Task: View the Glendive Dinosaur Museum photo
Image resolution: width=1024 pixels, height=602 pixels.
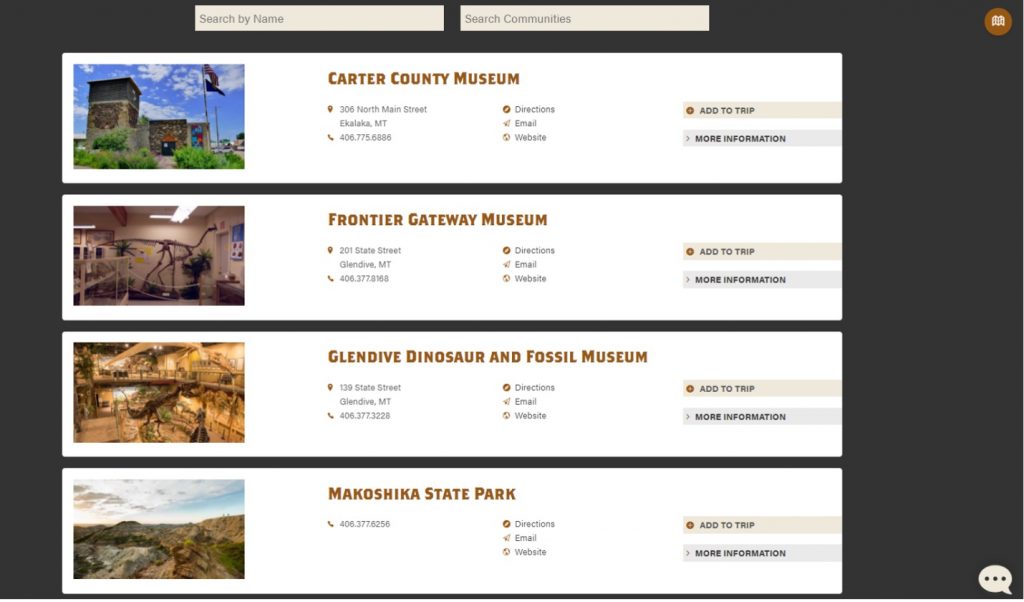Action: 159,392
